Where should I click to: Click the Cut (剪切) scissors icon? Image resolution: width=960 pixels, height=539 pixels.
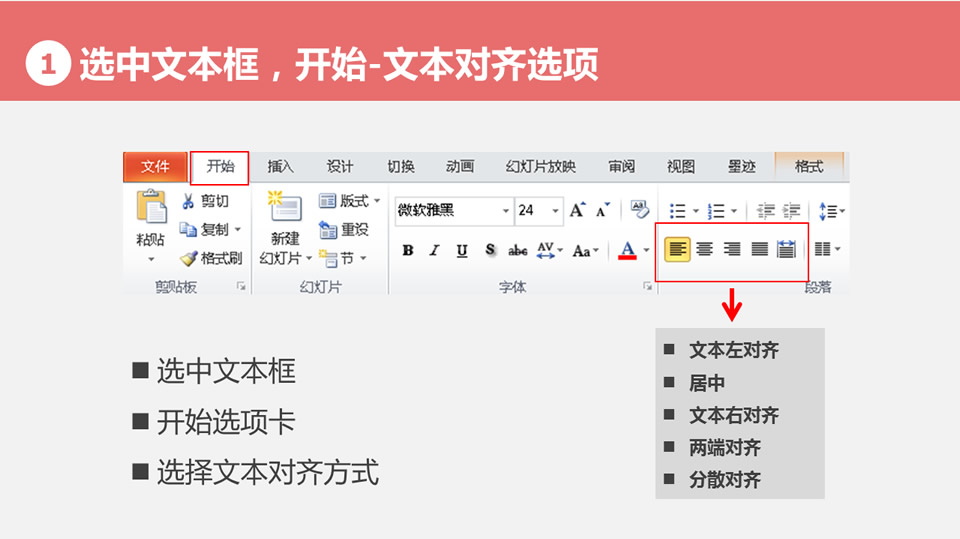[x=188, y=201]
